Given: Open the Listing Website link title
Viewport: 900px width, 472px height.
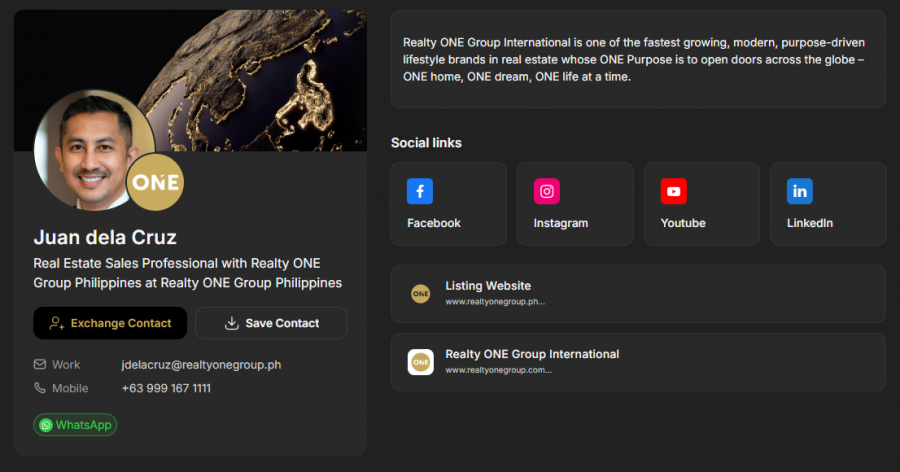Looking at the screenshot, I should pos(488,286).
